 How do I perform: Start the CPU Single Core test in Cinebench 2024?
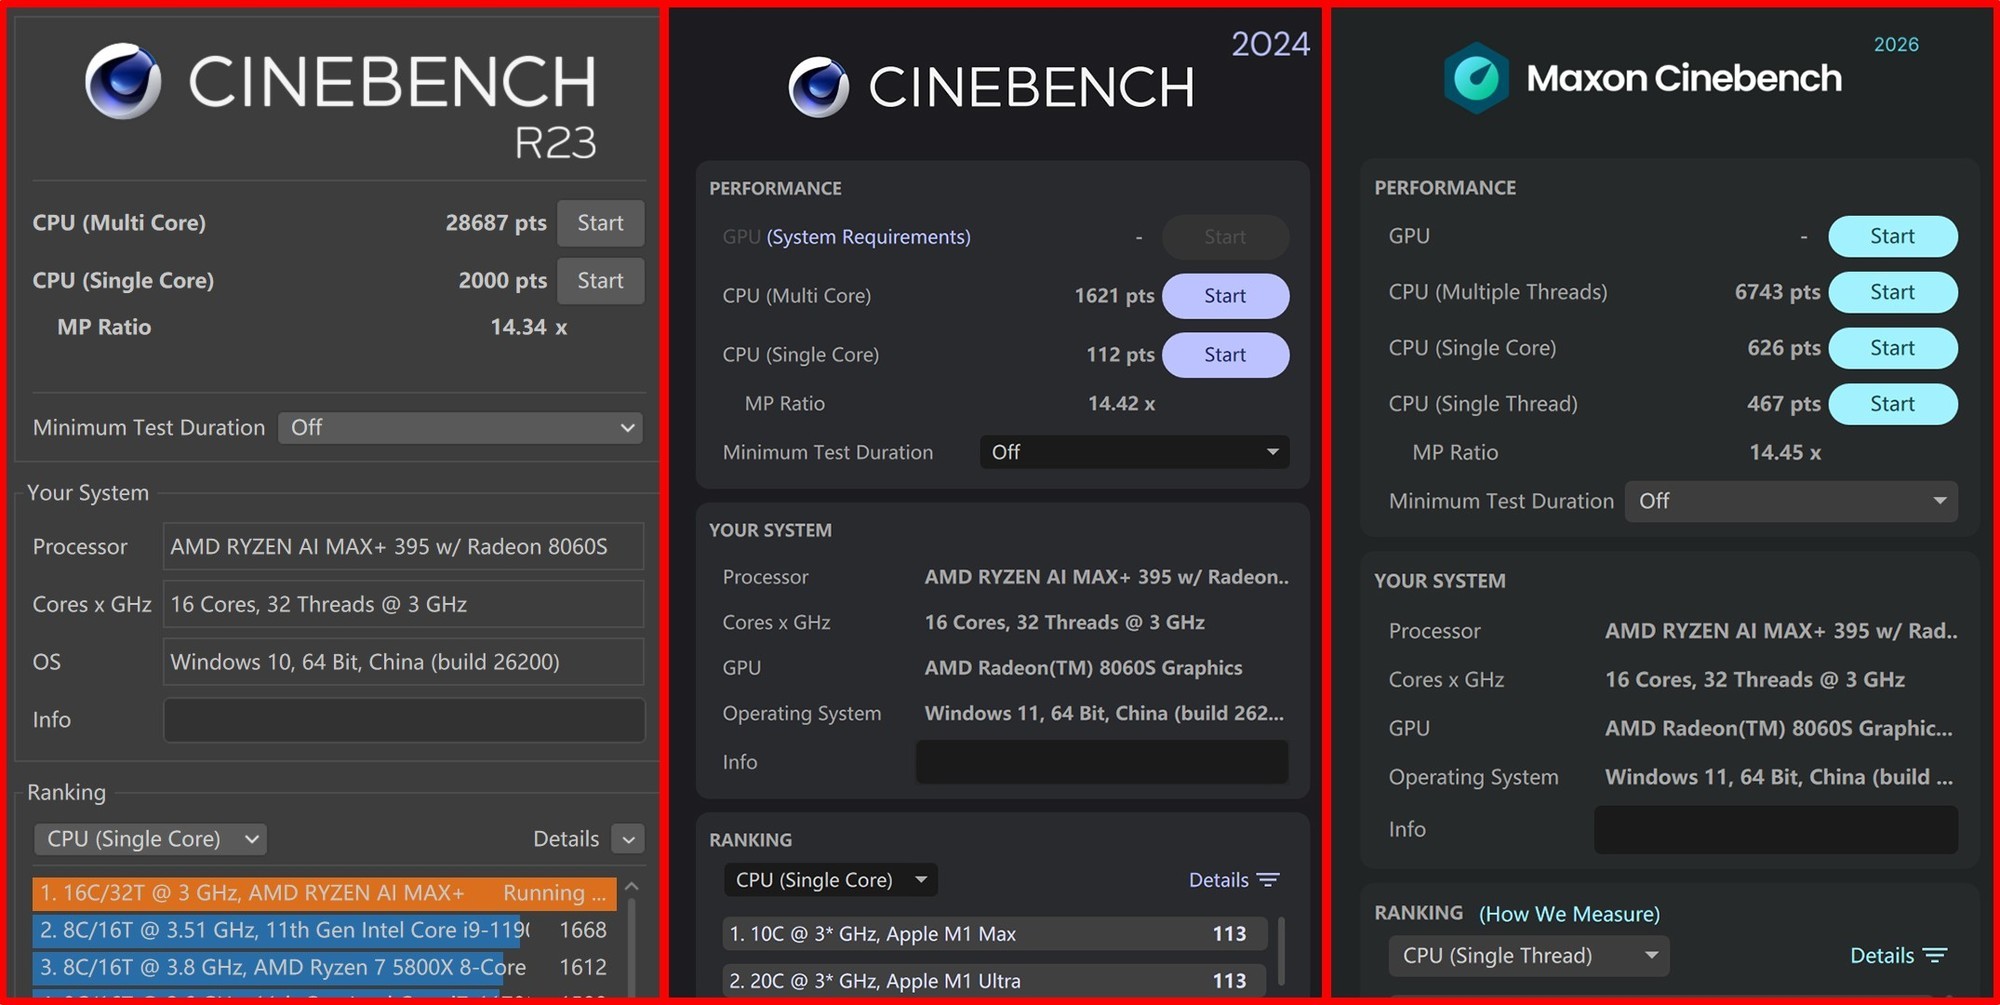coord(1226,355)
